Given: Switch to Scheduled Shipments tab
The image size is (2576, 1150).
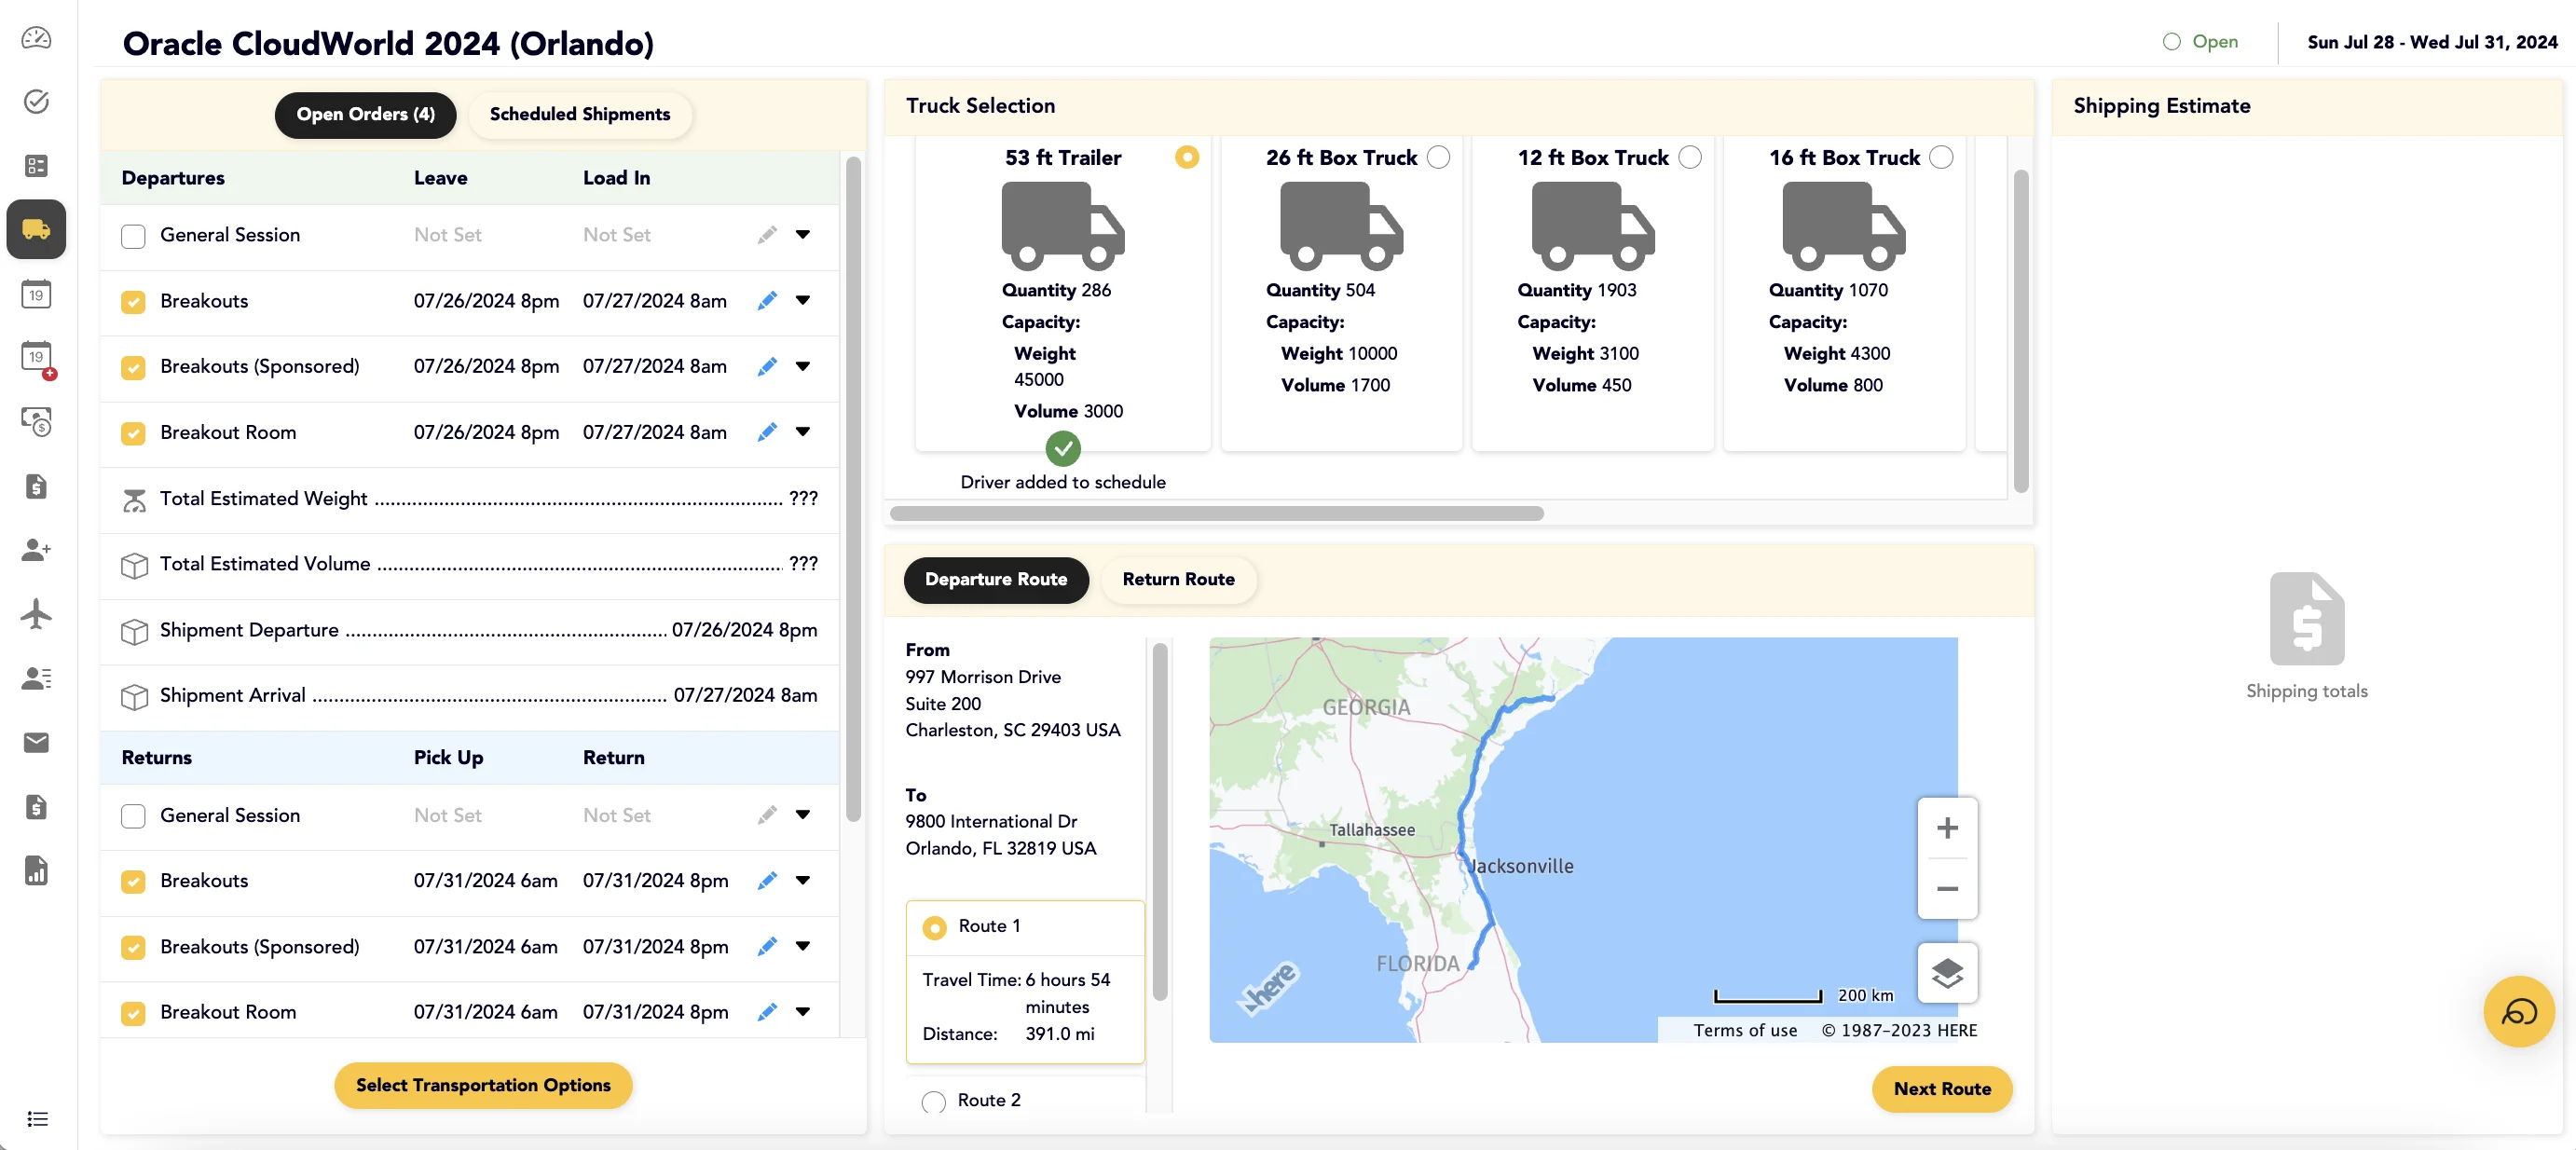Looking at the screenshot, I should [x=580, y=115].
